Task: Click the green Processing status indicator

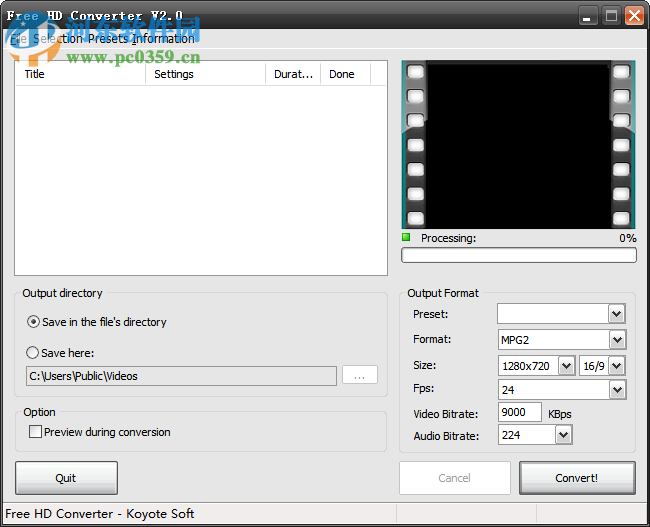Action: [x=406, y=238]
